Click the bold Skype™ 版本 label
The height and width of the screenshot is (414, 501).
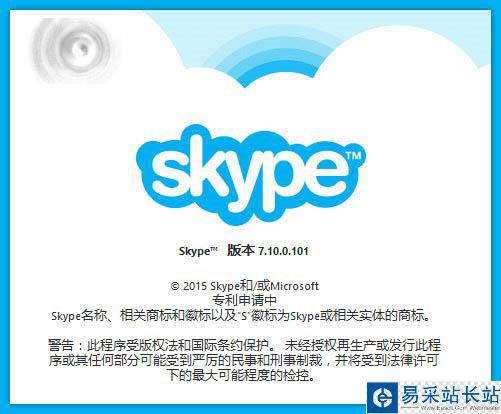pyautogui.click(x=216, y=251)
